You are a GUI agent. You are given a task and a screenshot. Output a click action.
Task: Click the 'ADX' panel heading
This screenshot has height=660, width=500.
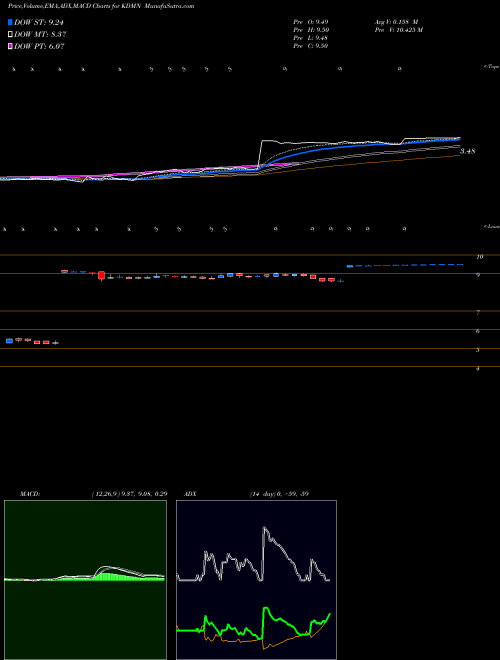190,494
